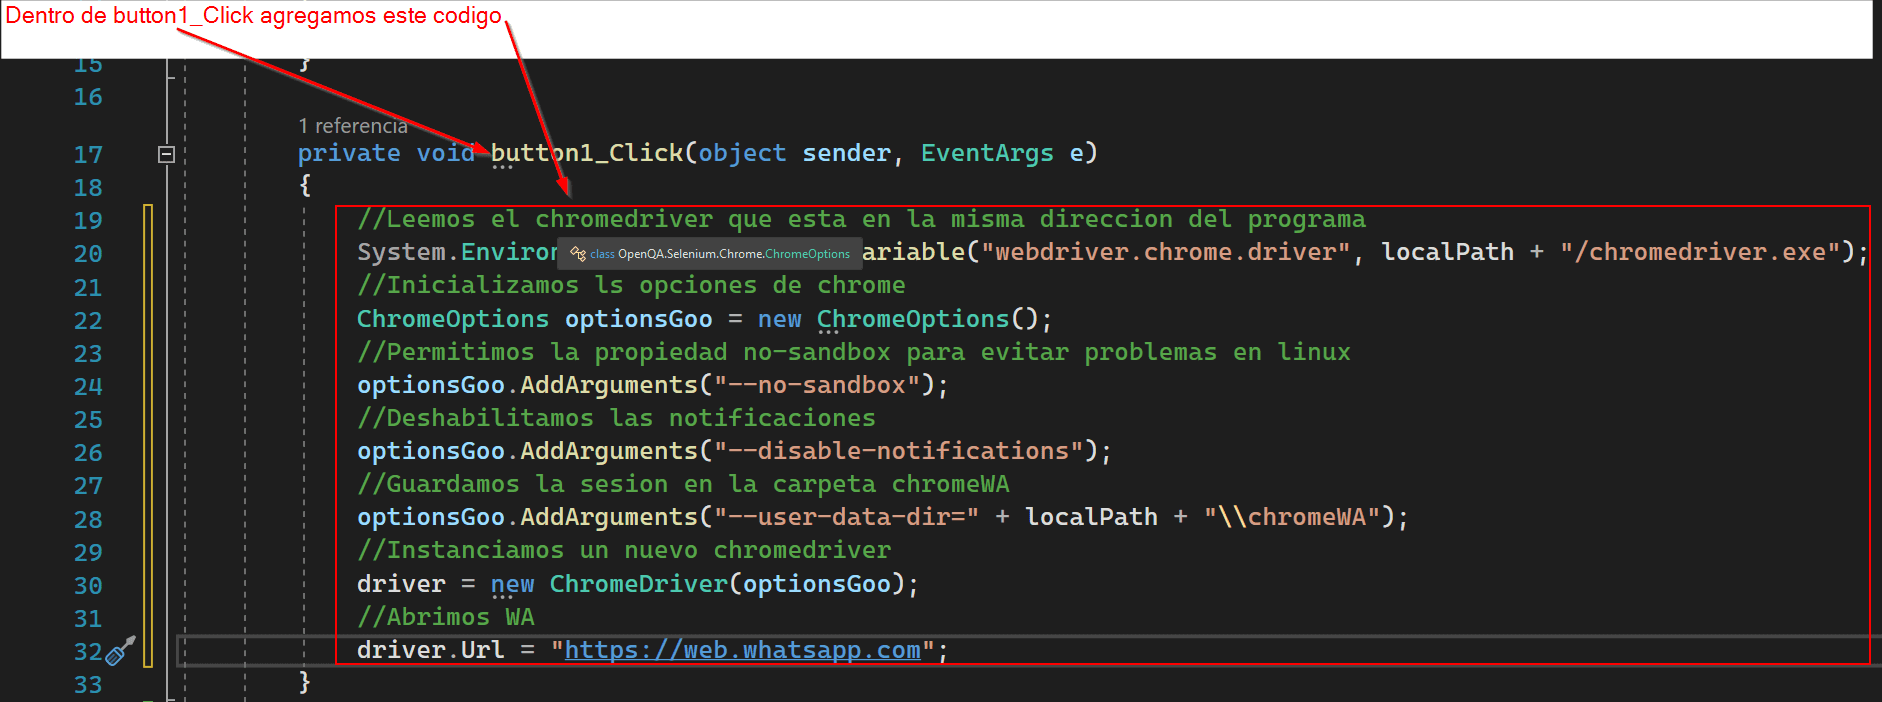Click the driver.Url property on line 32

point(431,650)
